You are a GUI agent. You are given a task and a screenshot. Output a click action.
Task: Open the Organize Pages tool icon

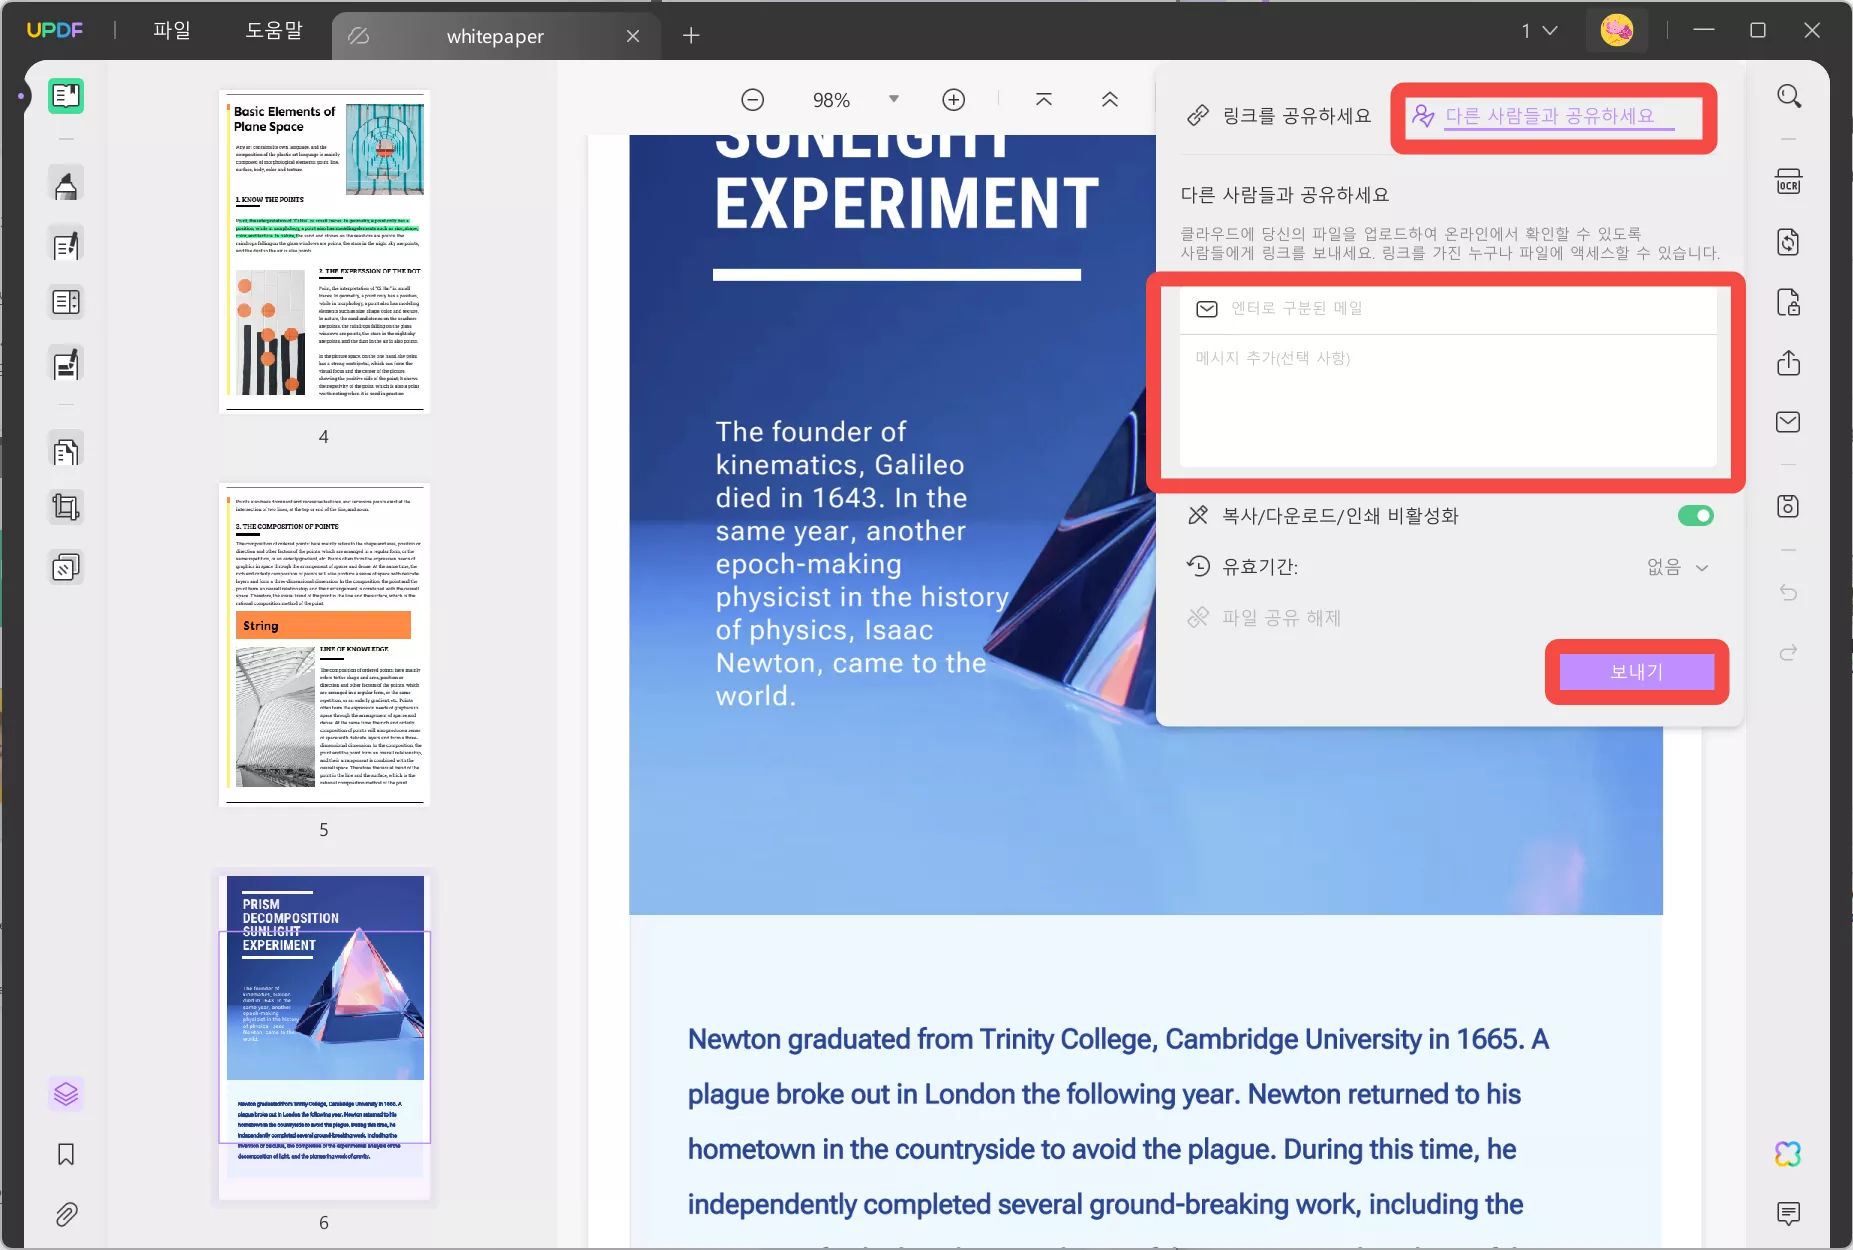click(66, 452)
